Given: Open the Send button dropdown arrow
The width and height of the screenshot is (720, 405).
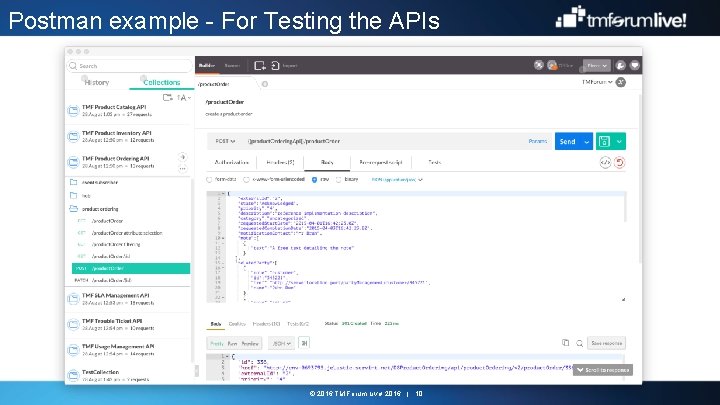Looking at the screenshot, I should (586, 141).
